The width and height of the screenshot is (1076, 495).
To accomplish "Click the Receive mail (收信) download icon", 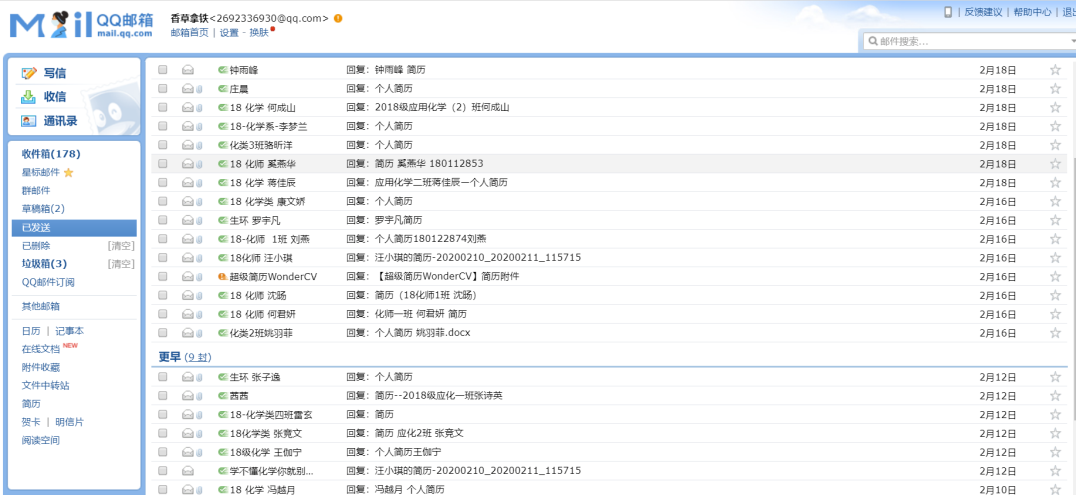I will 29,97.
